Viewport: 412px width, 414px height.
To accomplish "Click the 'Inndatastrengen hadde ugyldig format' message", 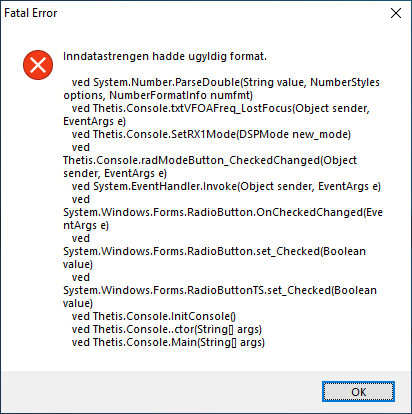I will [x=165, y=56].
